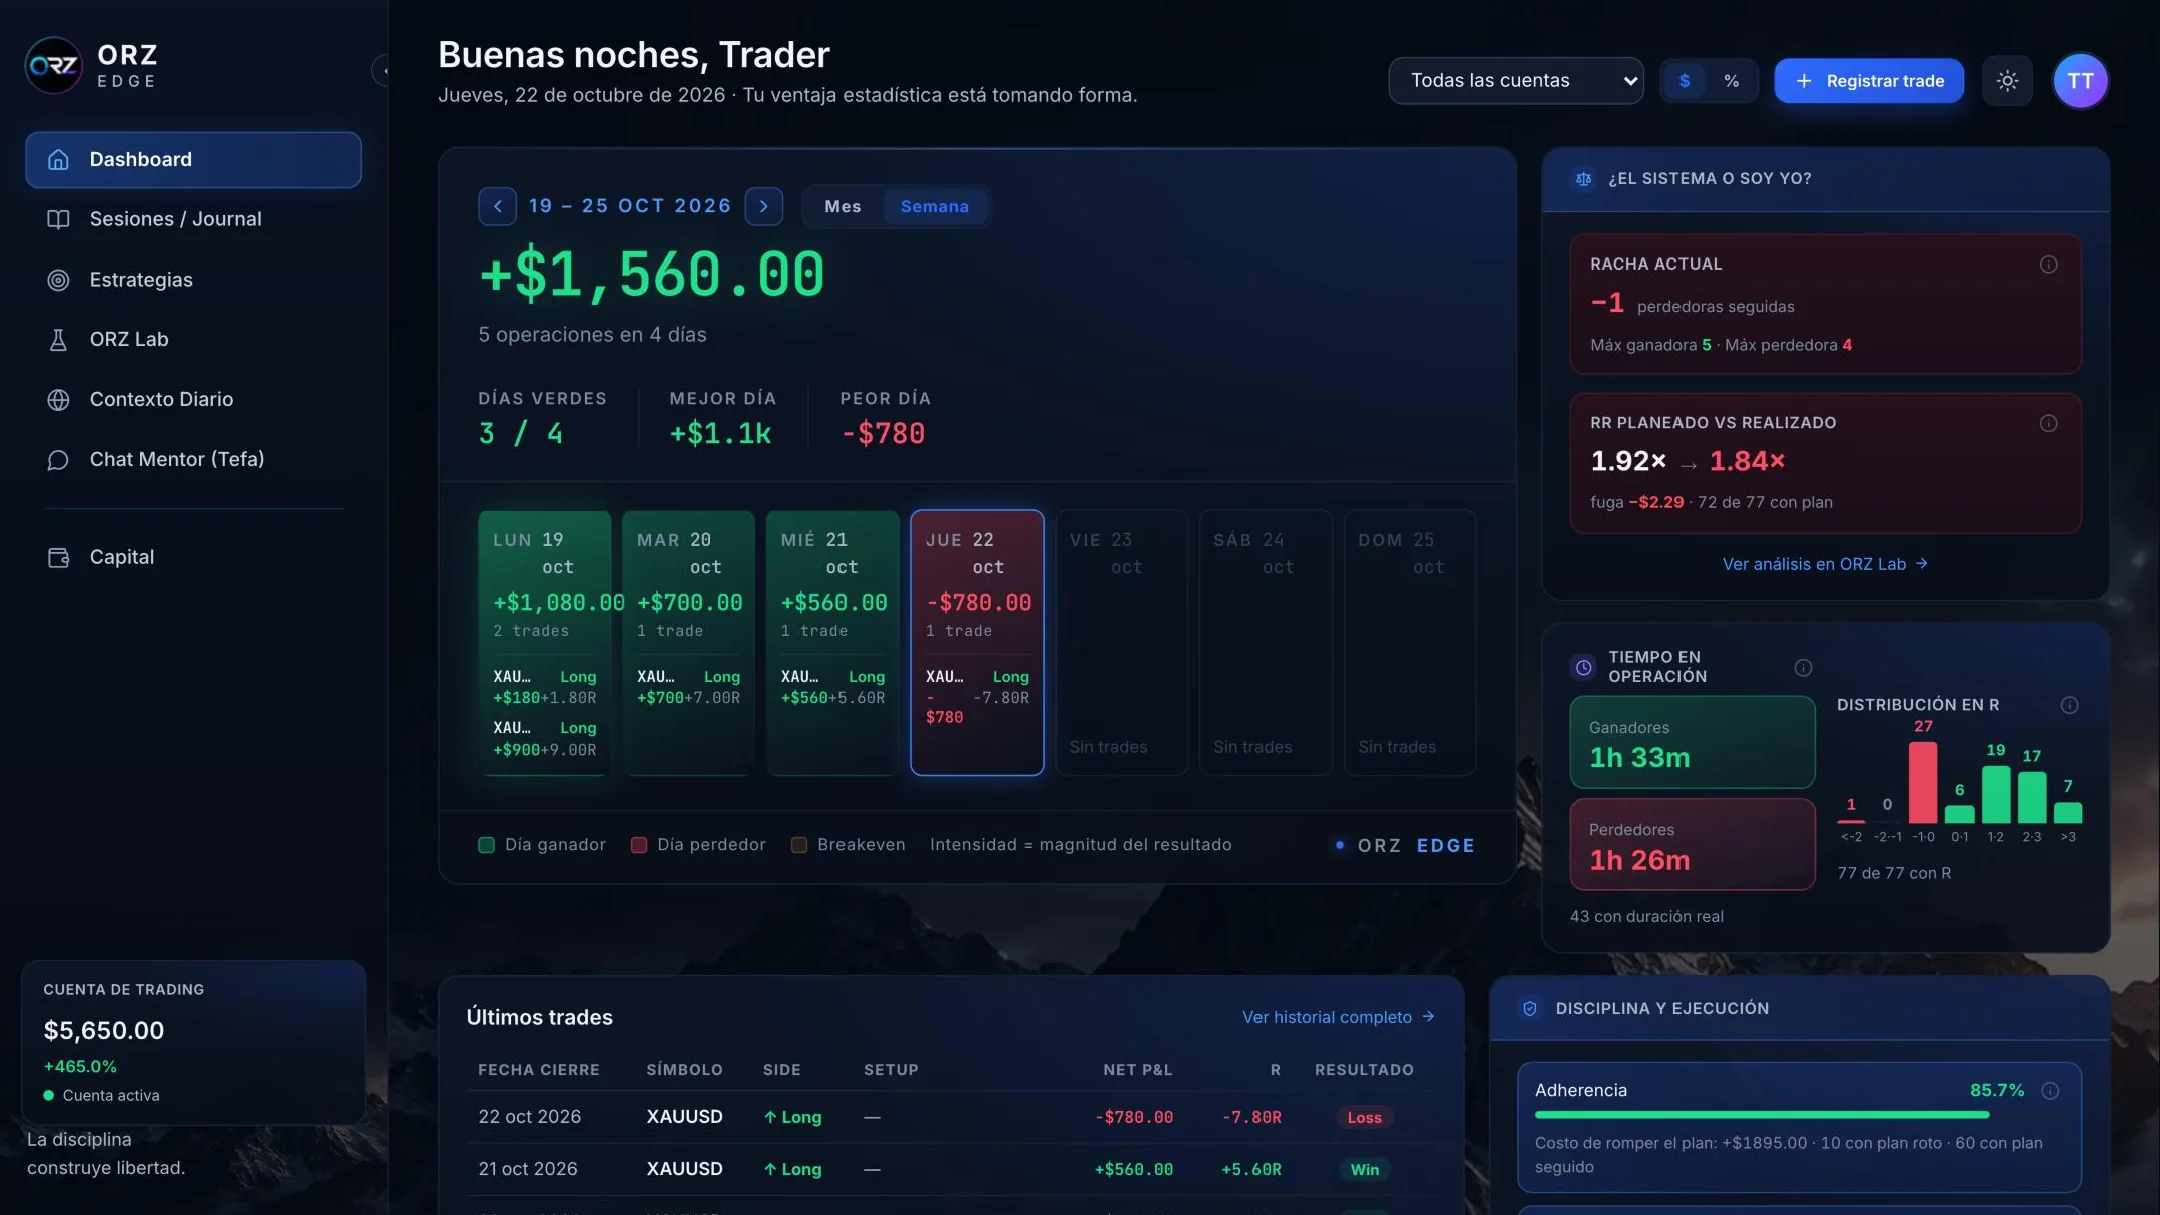Select the MIÉ 21 oct day card

coord(832,643)
